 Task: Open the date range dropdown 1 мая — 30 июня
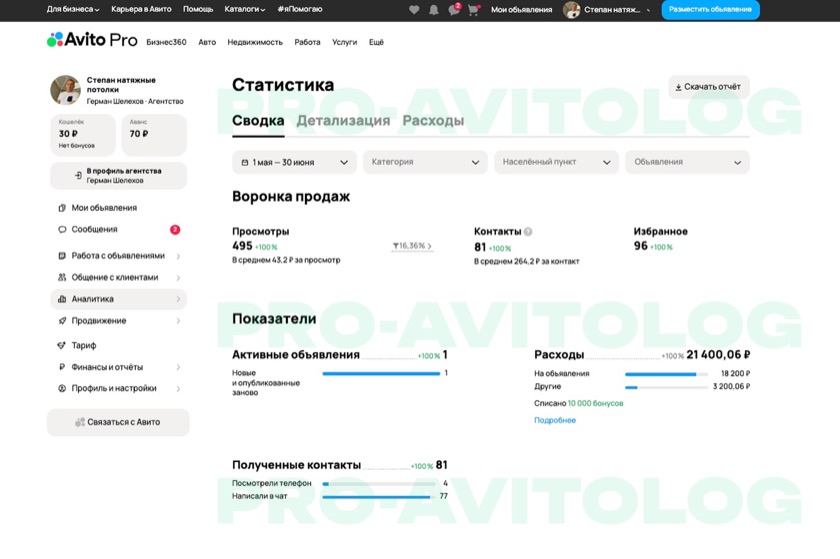294,162
